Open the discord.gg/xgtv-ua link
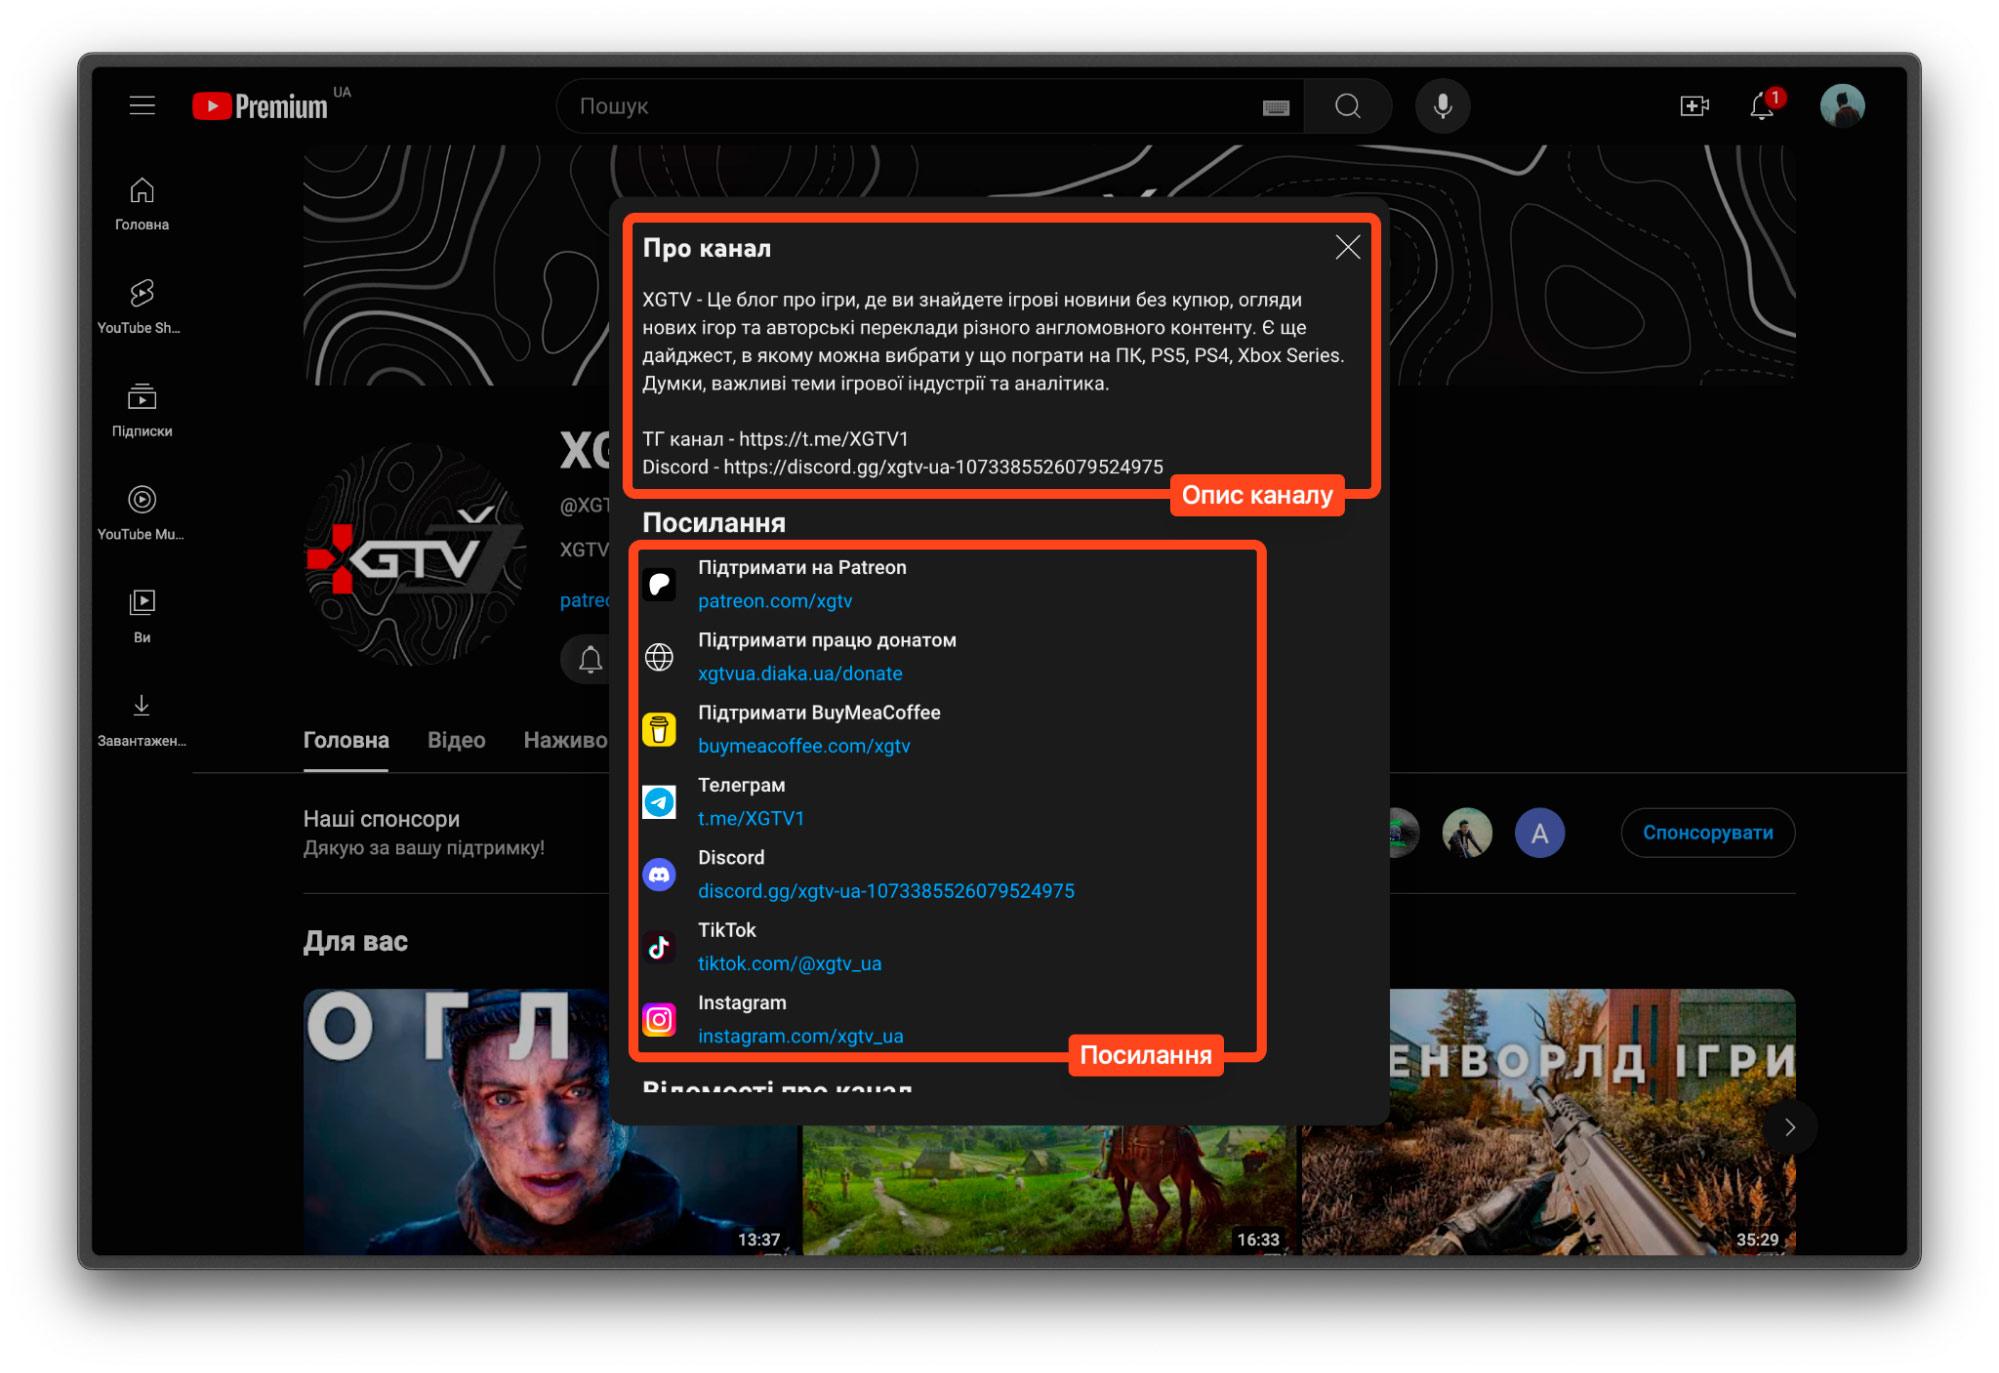Image resolution: width=1999 pixels, height=1373 pixels. 886,891
